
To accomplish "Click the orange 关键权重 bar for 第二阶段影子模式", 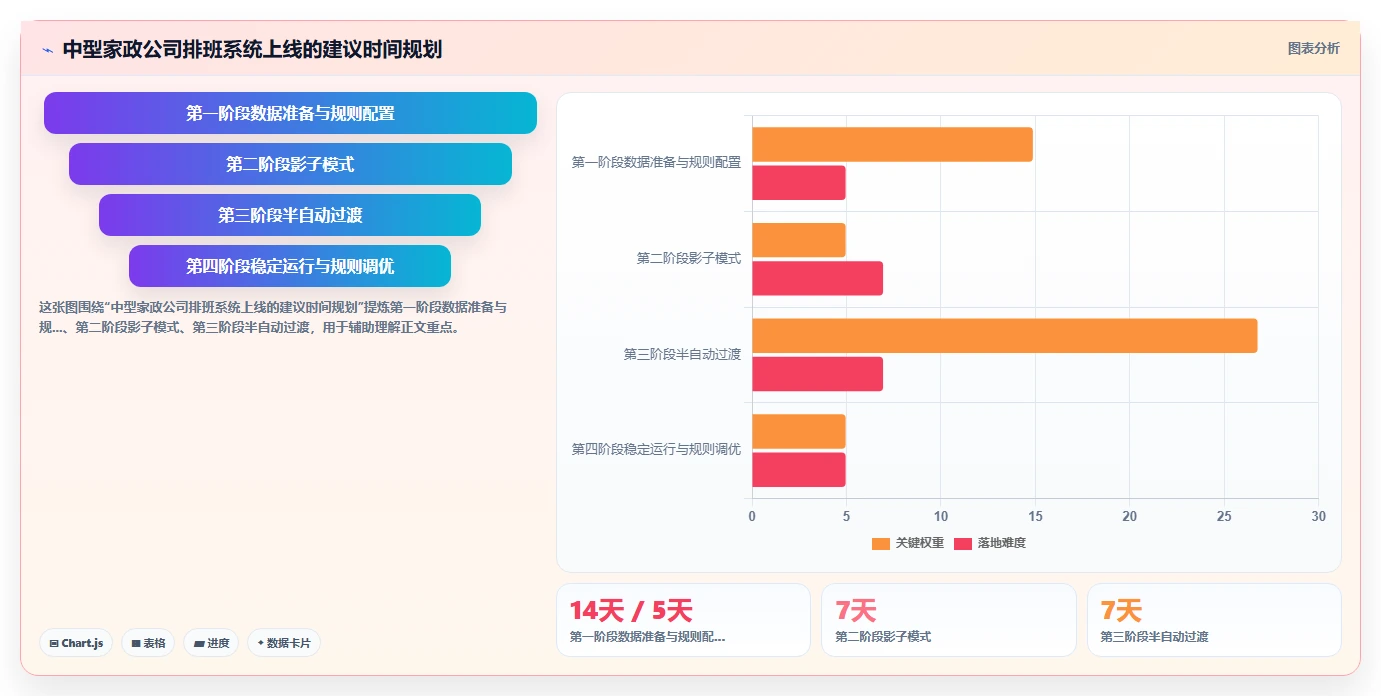I will click(799, 240).
